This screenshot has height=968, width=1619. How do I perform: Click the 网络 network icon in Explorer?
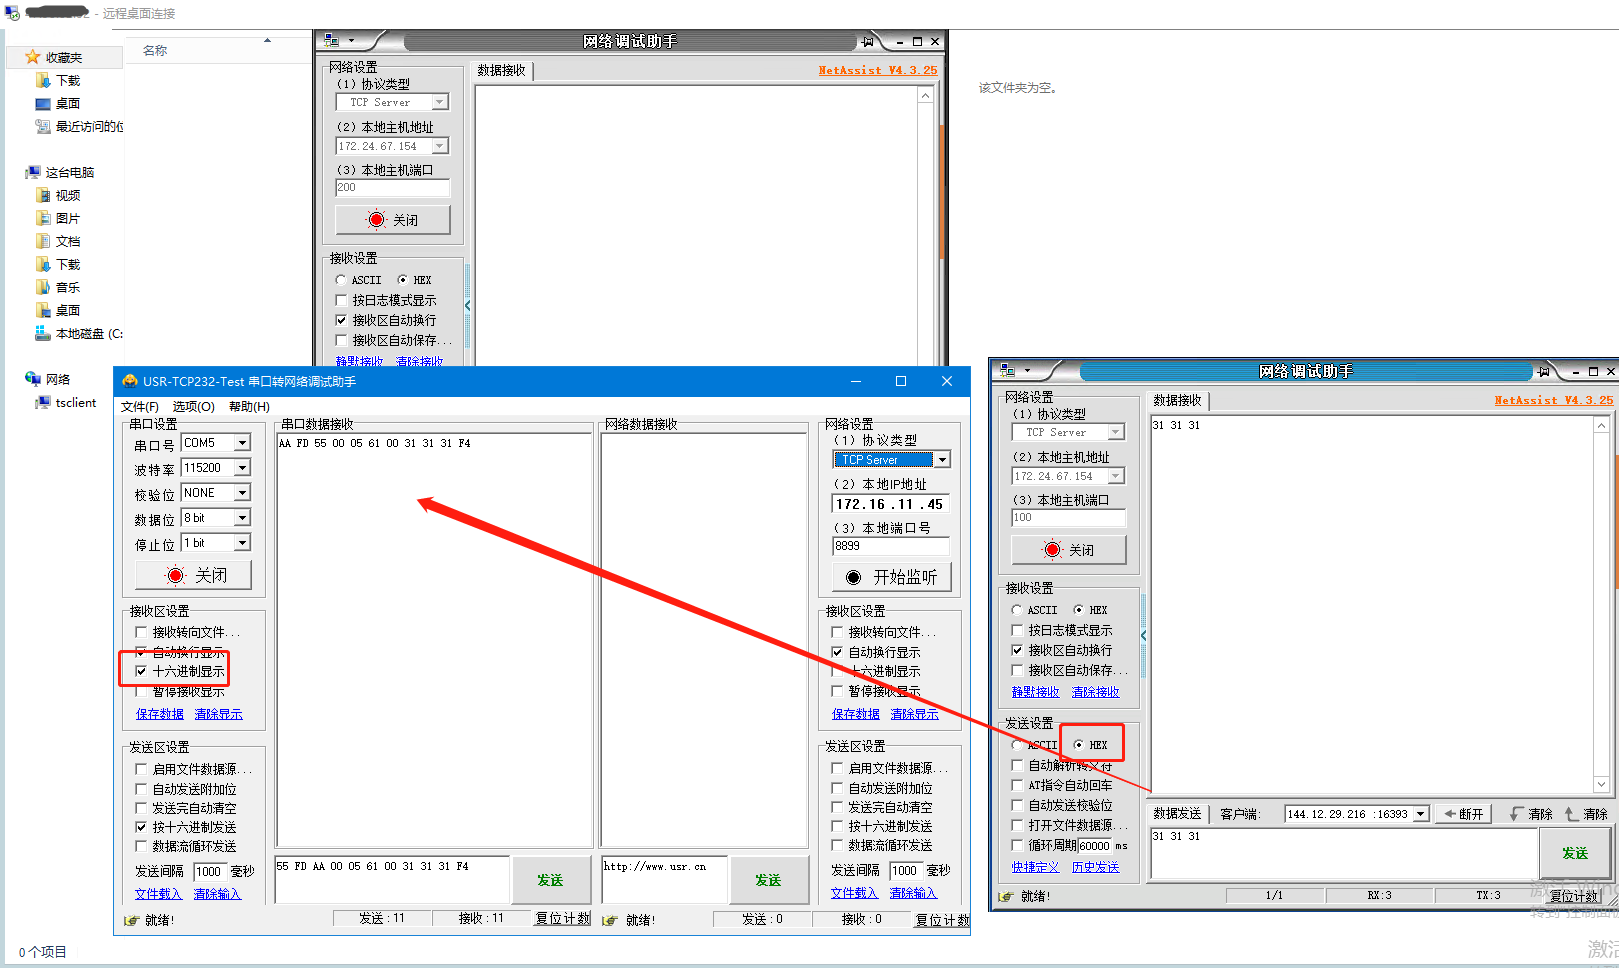(33, 379)
